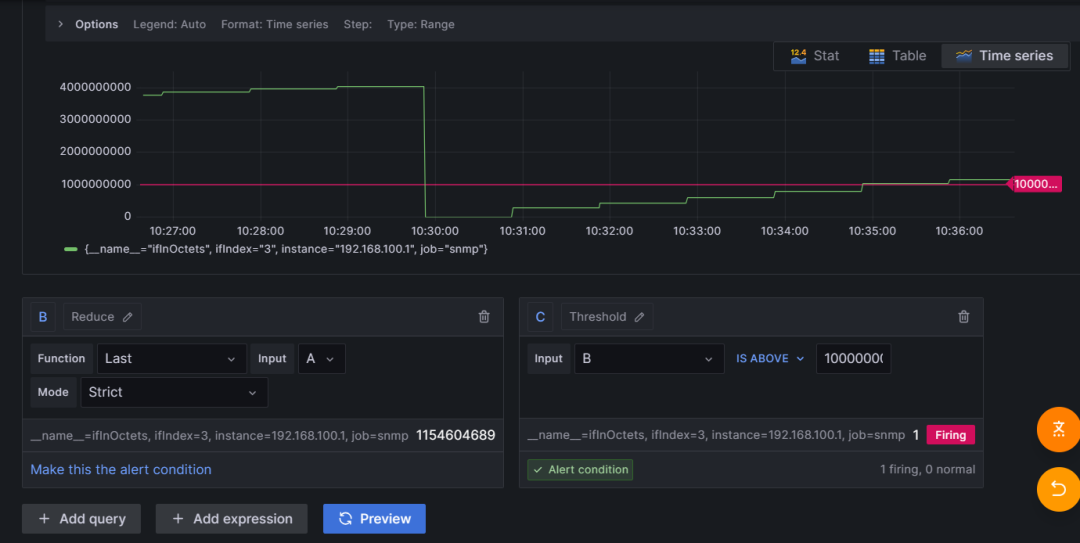Click the Threshold expression title
Viewport: 1080px width, 543px height.
pos(598,317)
